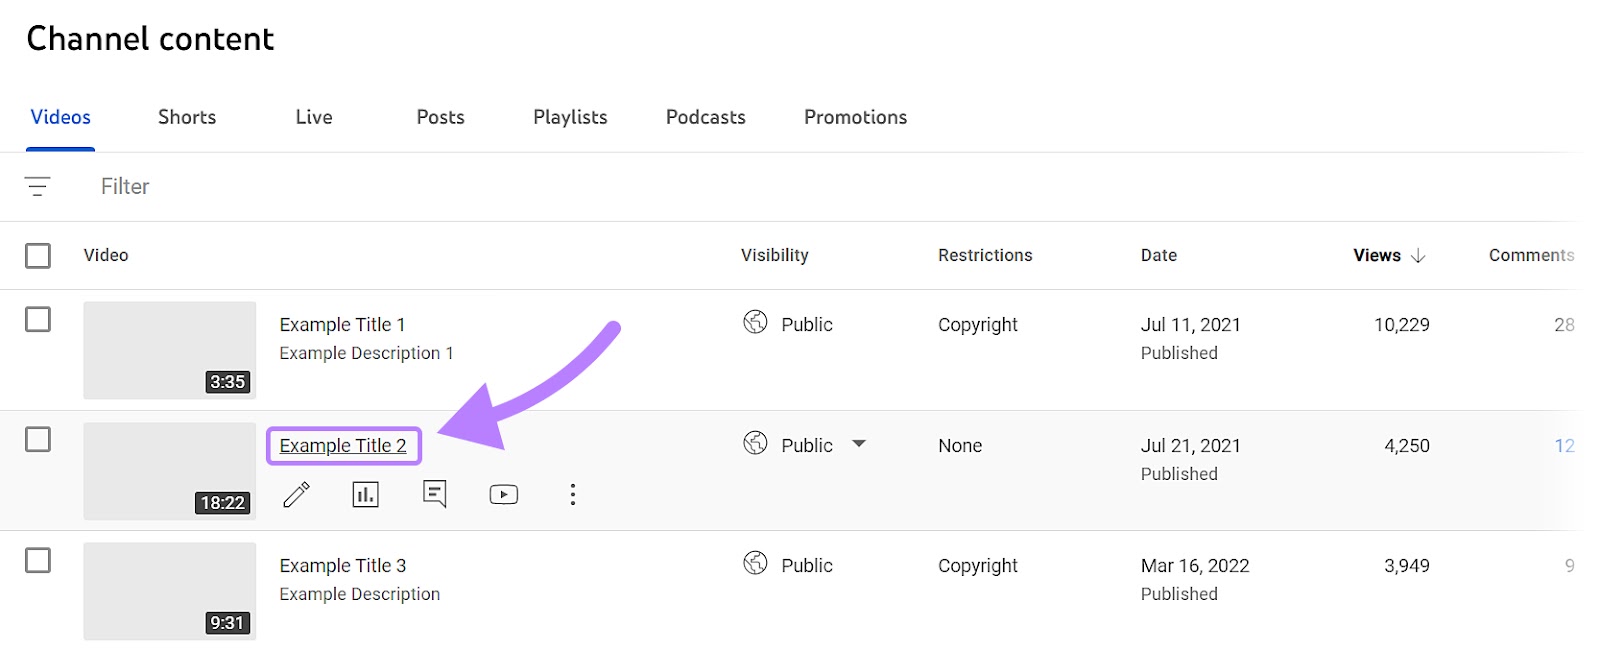The width and height of the screenshot is (1600, 650).
Task: Open the Example Title 2 link
Action: [343, 446]
